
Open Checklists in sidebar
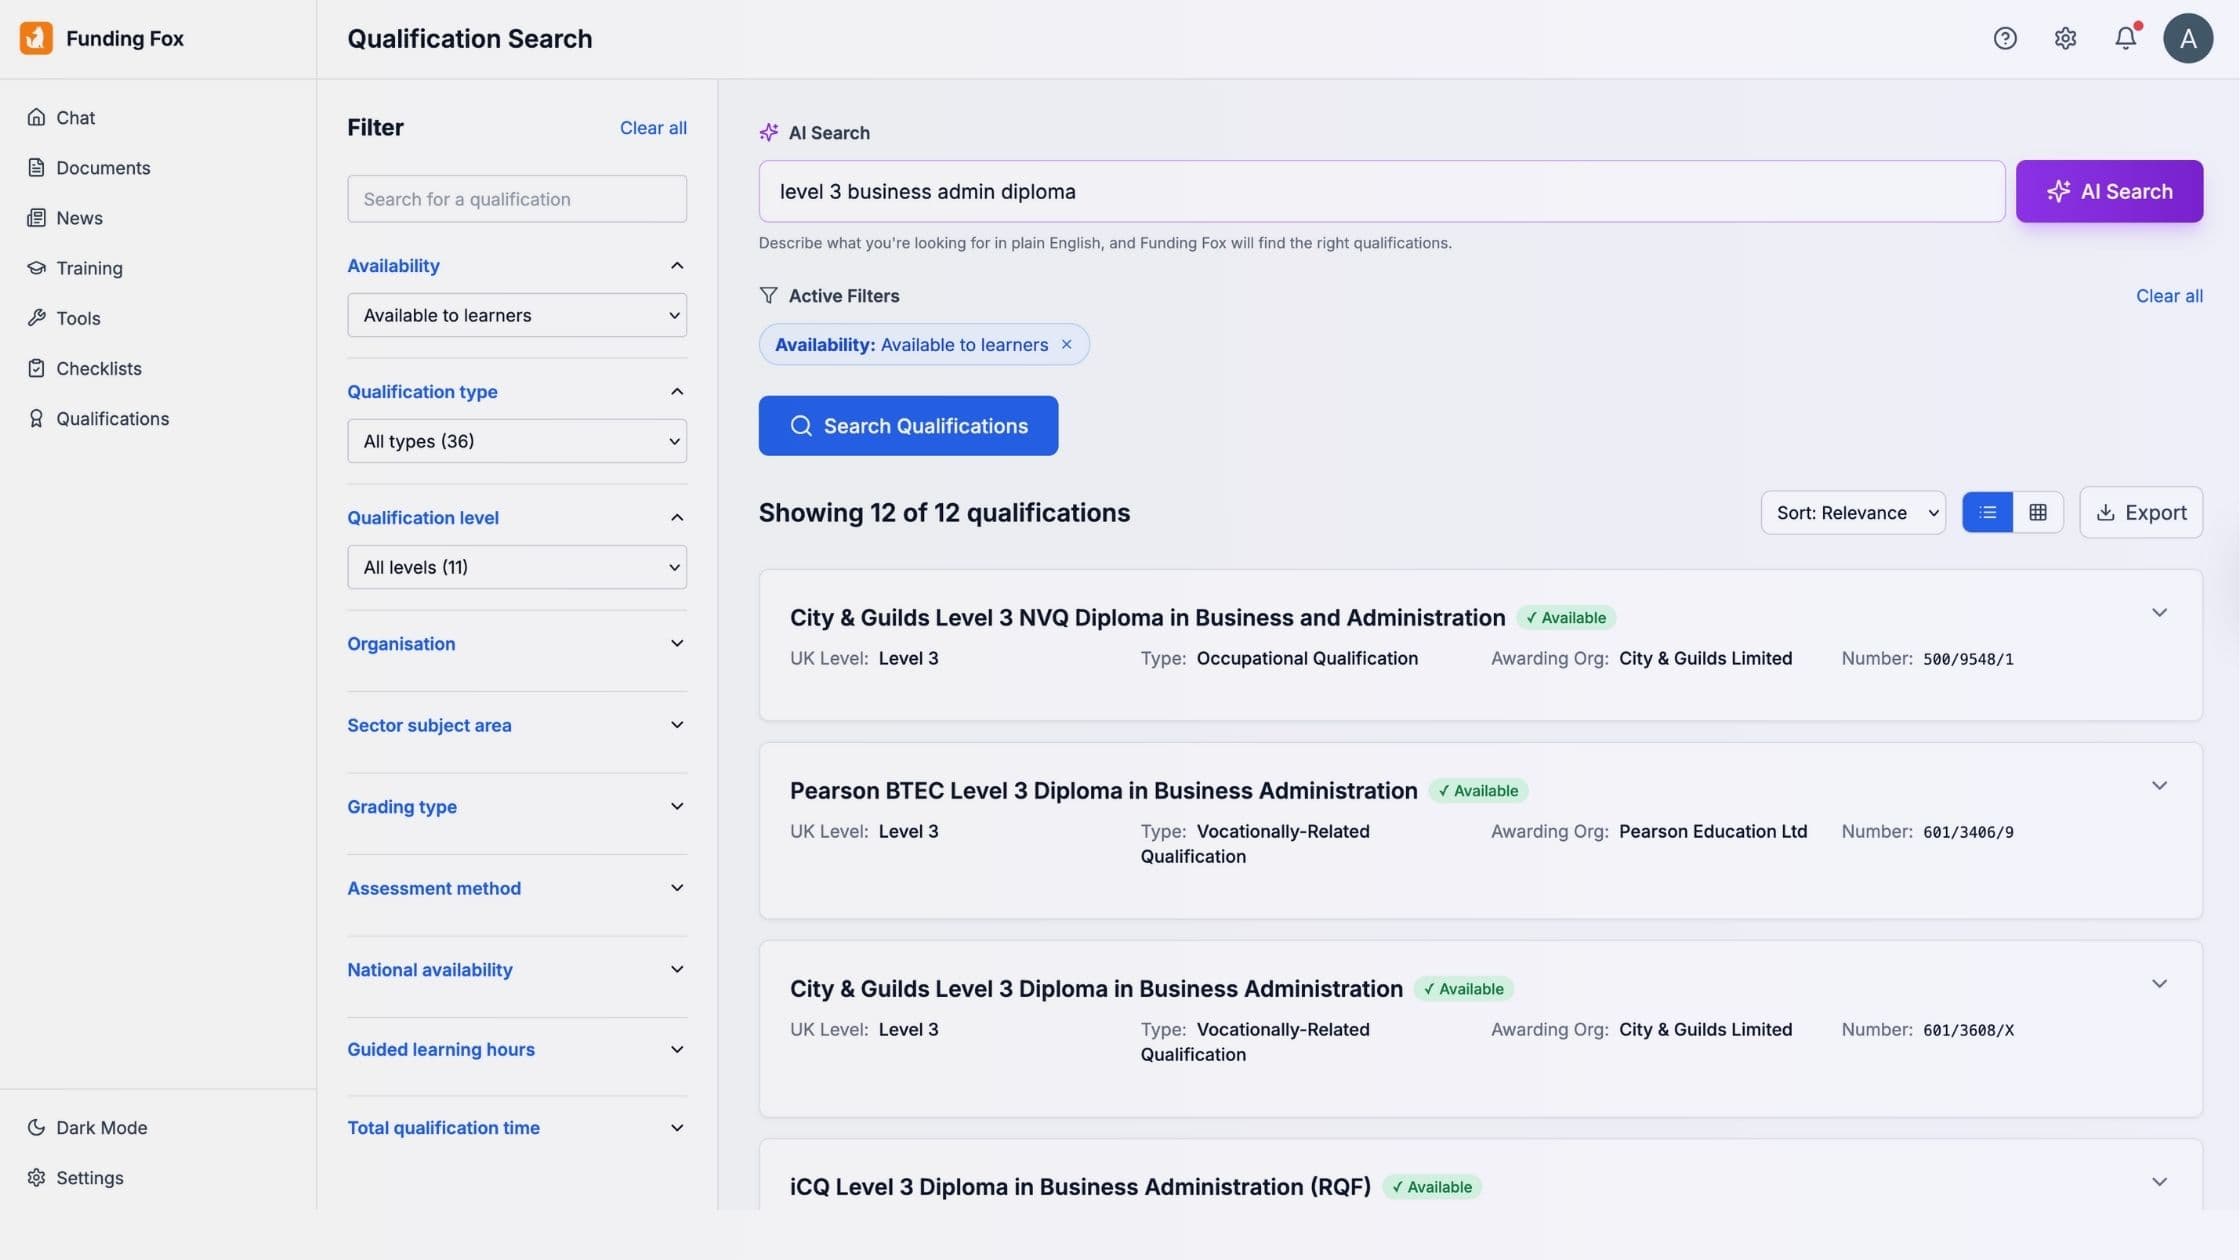click(85, 367)
